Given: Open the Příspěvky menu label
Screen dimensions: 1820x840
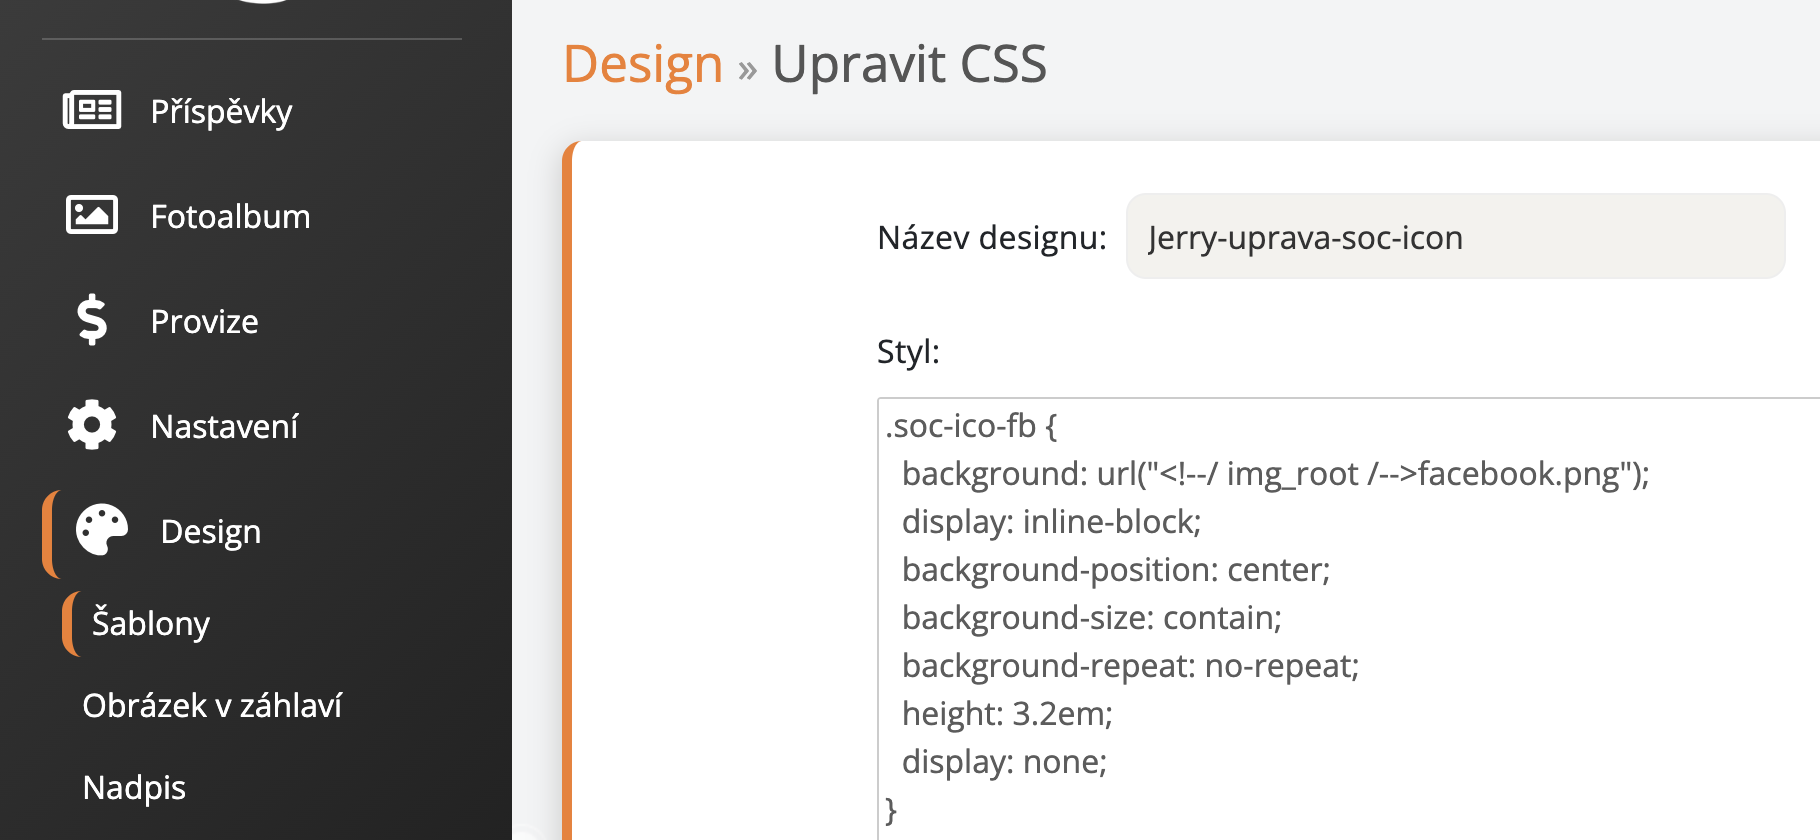Looking at the screenshot, I should [221, 112].
